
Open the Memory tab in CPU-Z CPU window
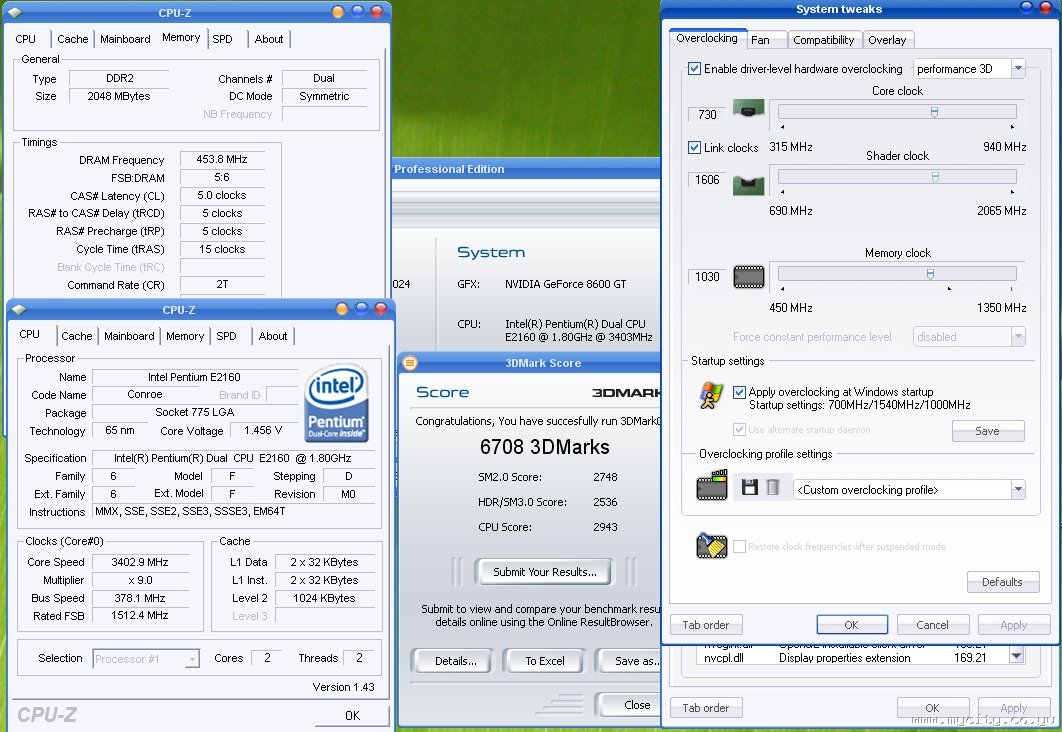coord(185,336)
